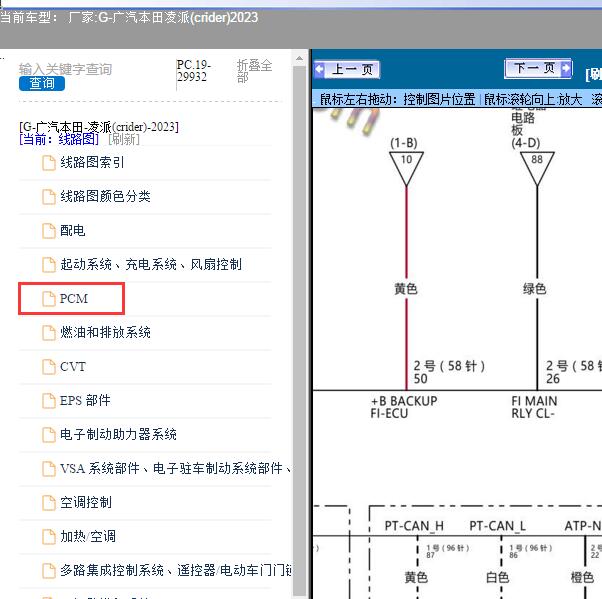
Task: Click the page icon beside 配电
Action: coord(49,231)
